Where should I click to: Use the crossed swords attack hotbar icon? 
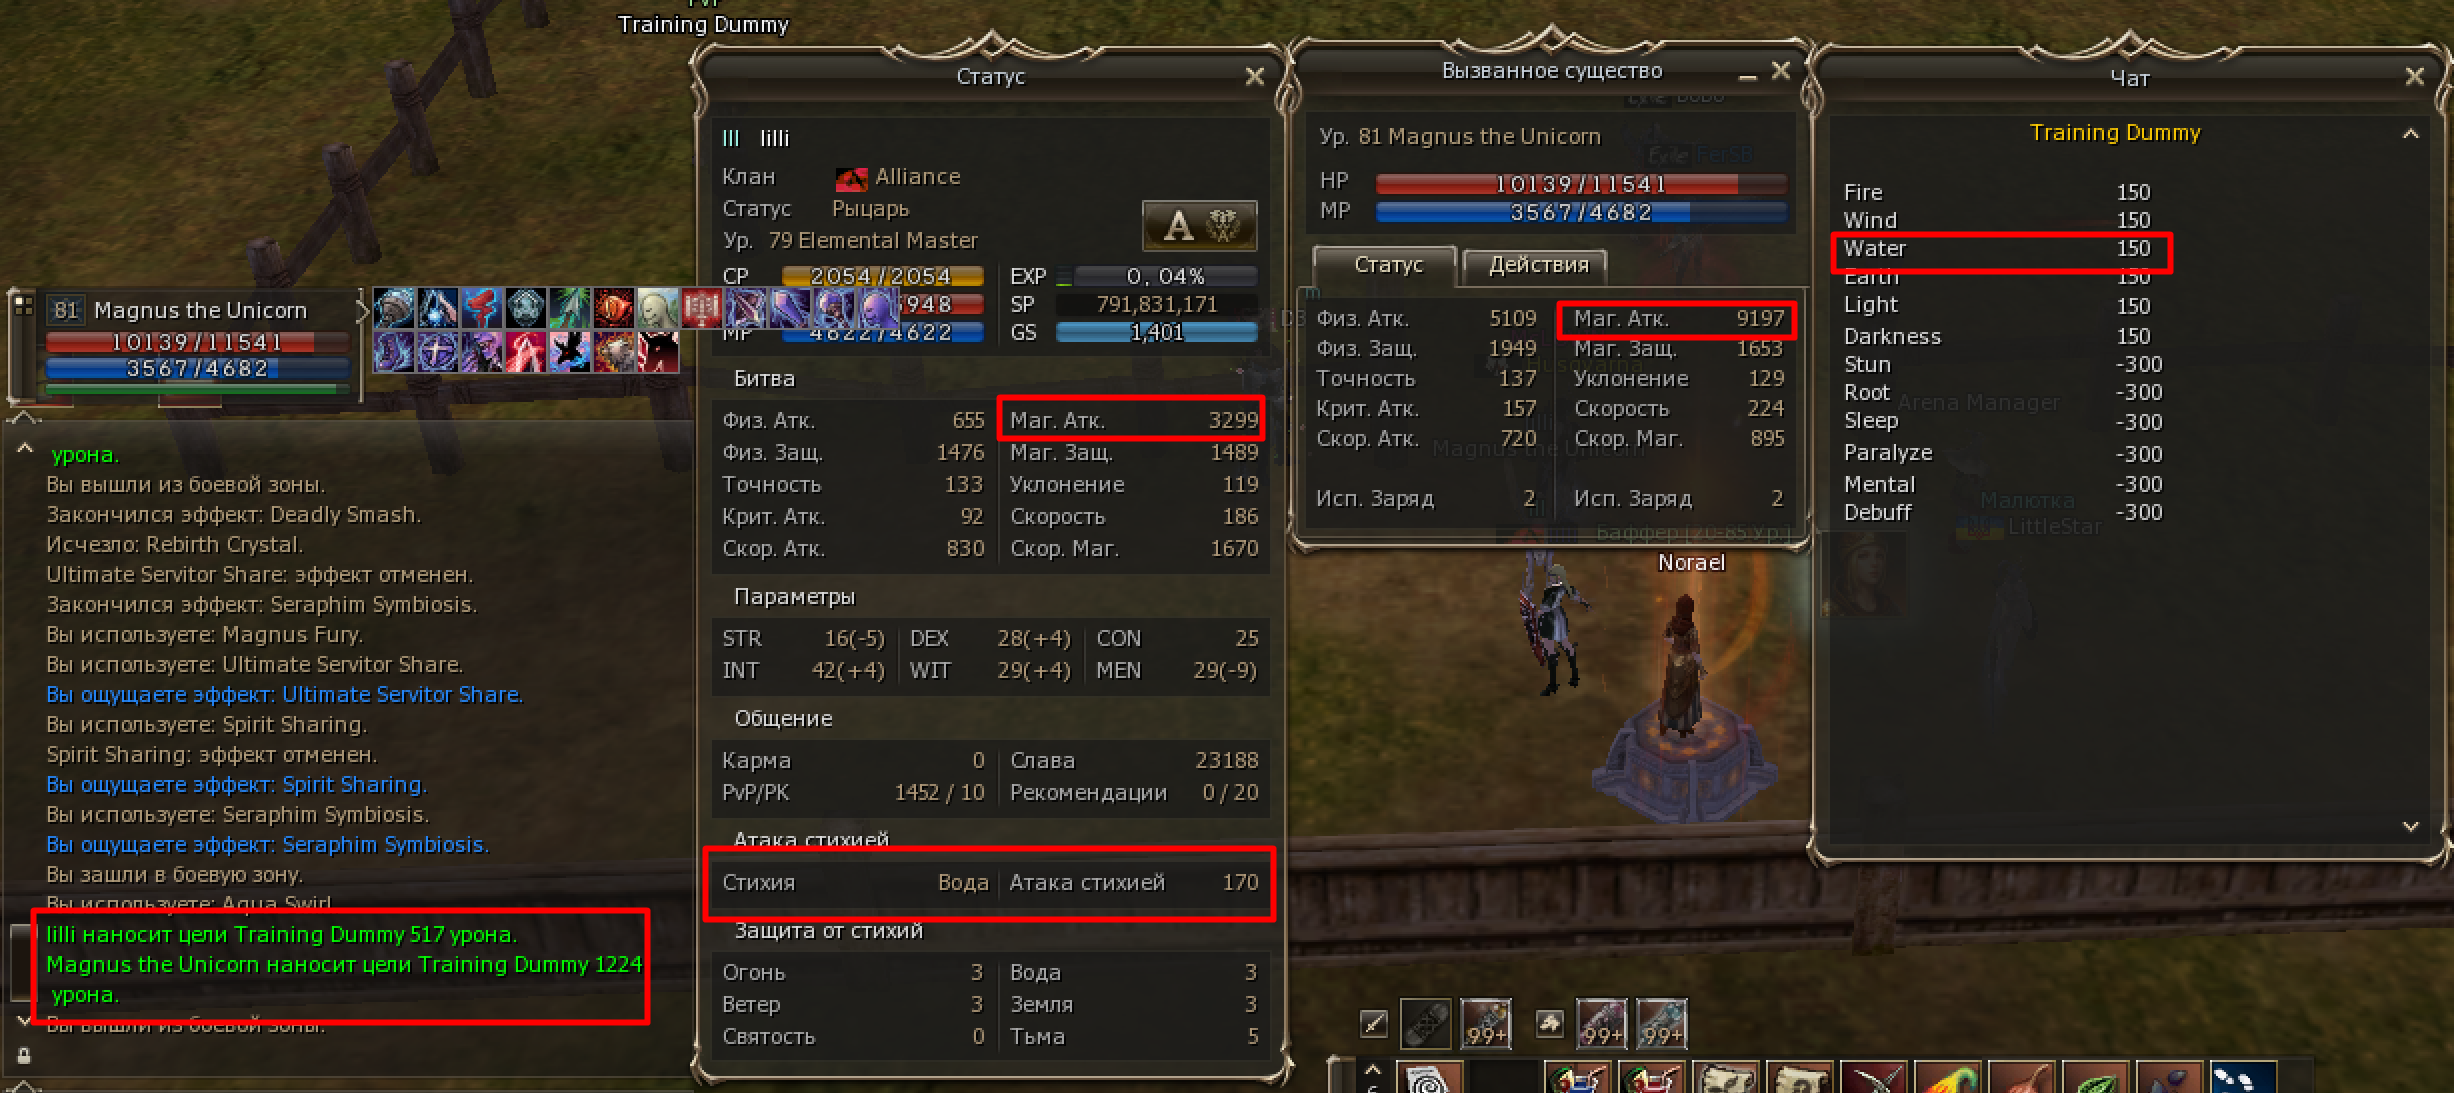pyautogui.click(x=1873, y=1078)
